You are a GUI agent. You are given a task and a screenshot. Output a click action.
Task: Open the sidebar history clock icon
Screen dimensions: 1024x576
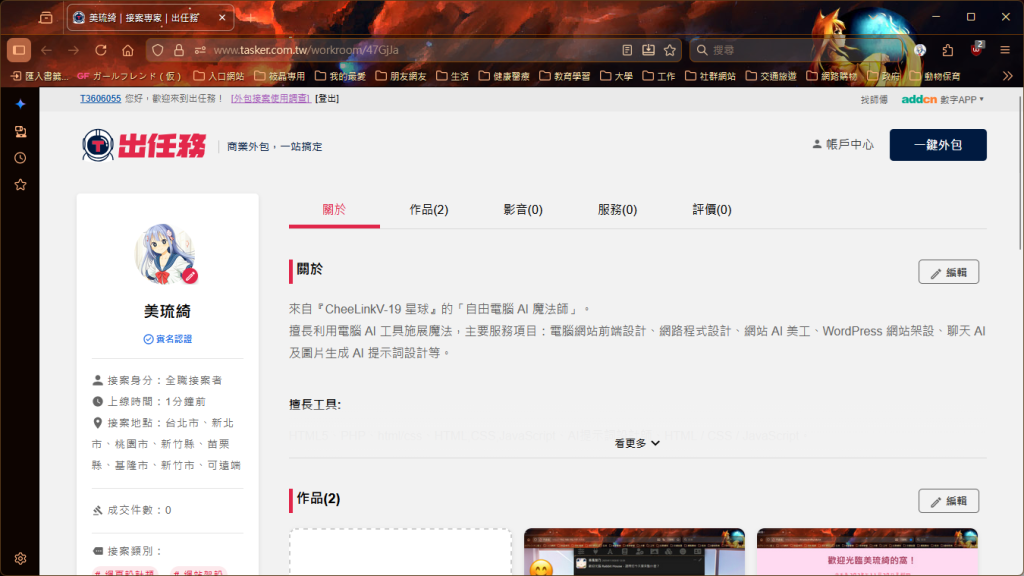click(x=20, y=158)
